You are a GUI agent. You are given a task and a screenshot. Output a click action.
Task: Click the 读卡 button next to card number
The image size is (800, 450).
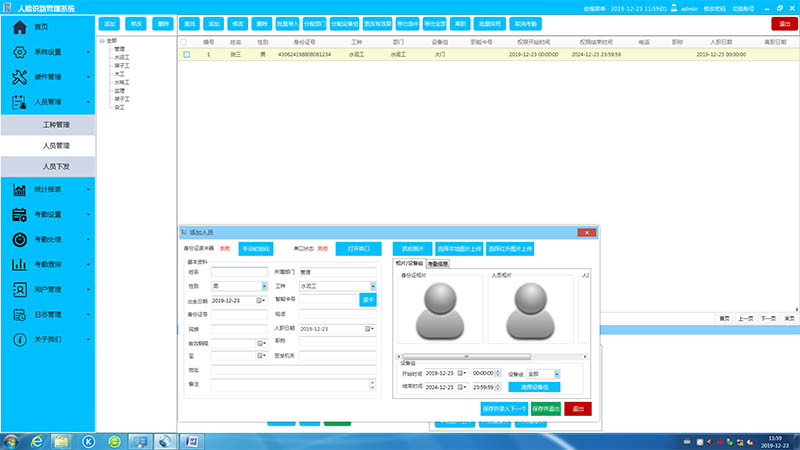368,300
